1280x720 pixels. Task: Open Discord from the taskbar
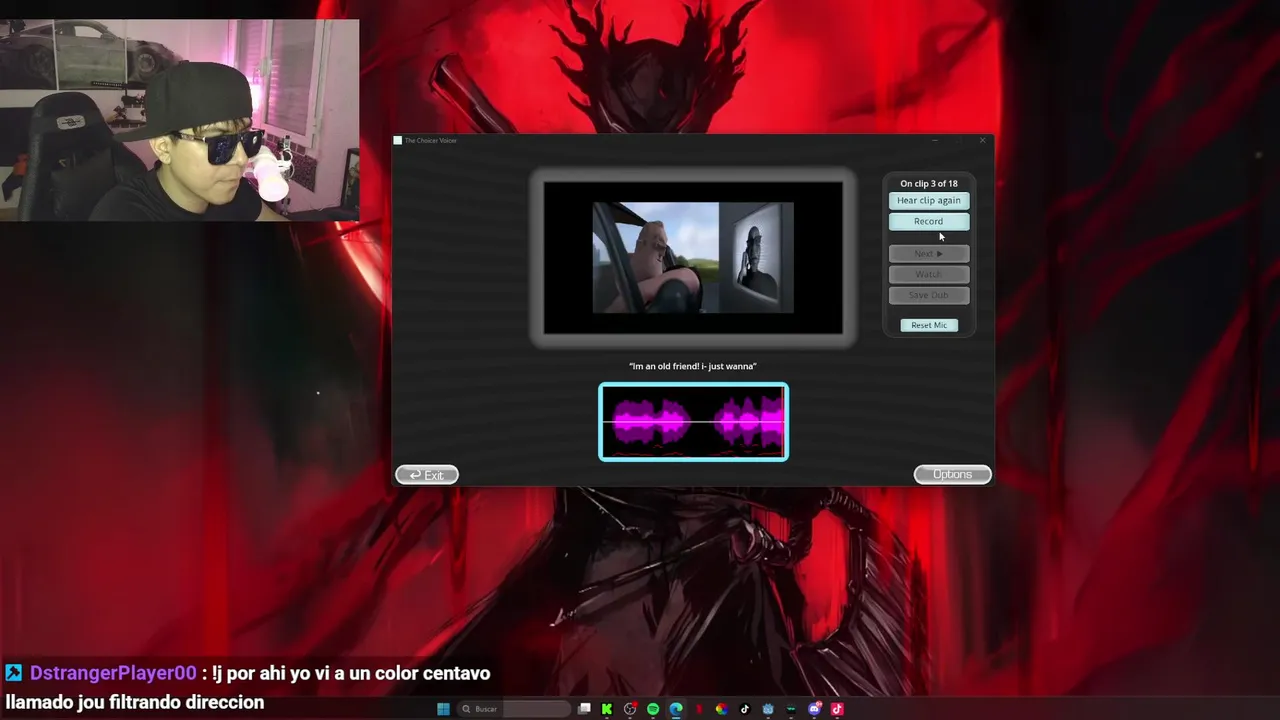tap(814, 709)
